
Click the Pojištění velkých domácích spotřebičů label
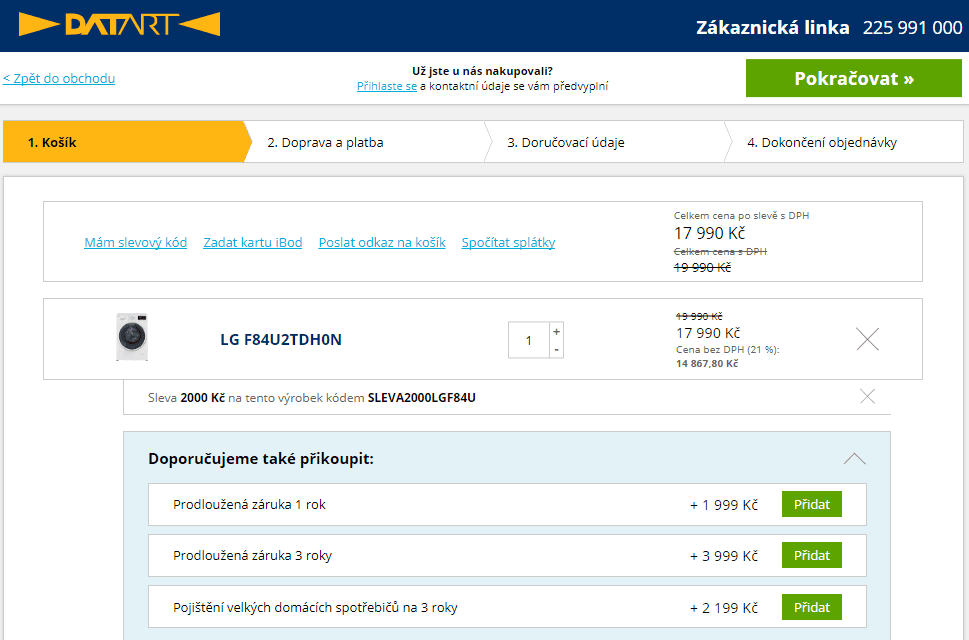point(315,607)
